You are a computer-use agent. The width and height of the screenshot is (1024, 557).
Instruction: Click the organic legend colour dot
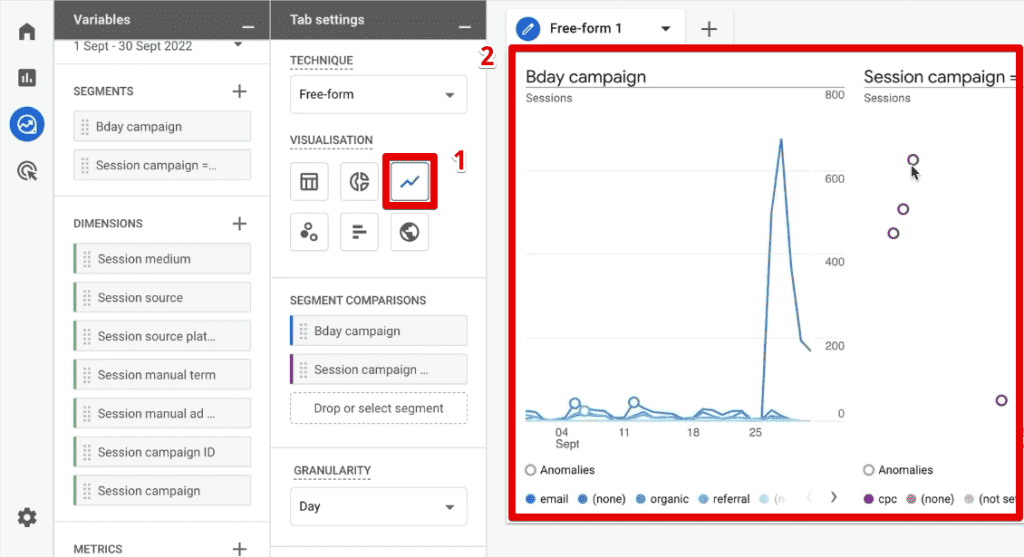point(641,499)
